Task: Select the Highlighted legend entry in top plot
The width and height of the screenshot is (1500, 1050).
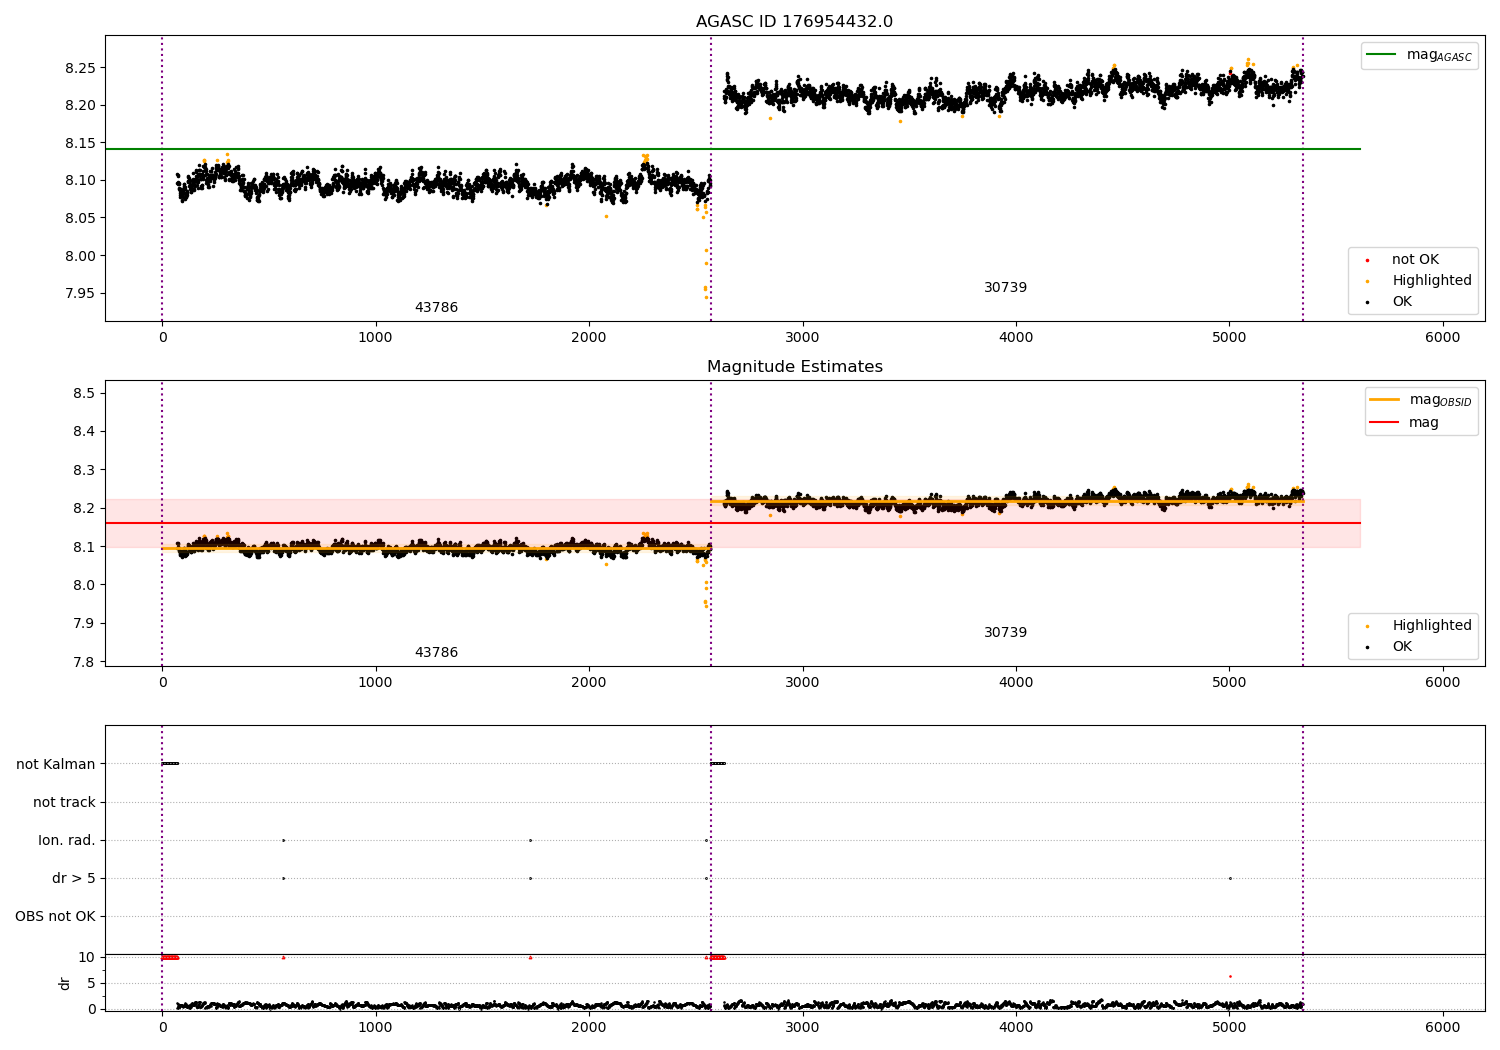Action: point(1420,280)
